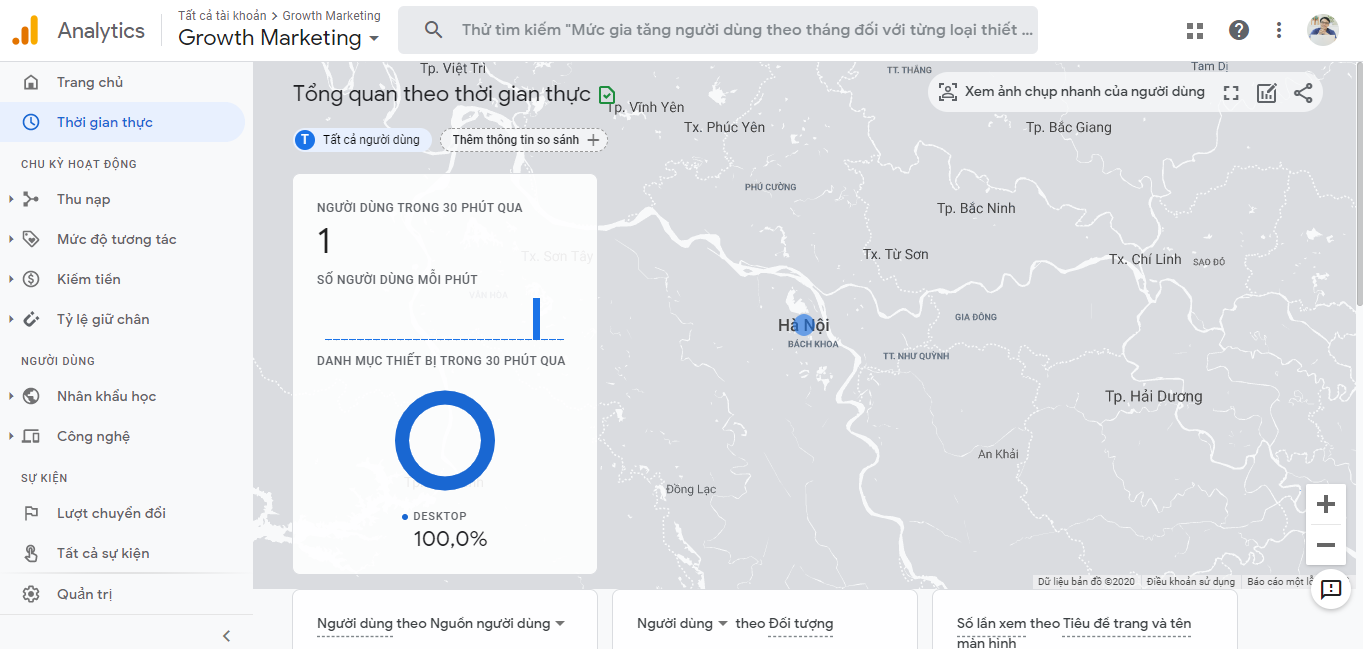
Task: Click the help question mark icon
Action: click(1239, 30)
